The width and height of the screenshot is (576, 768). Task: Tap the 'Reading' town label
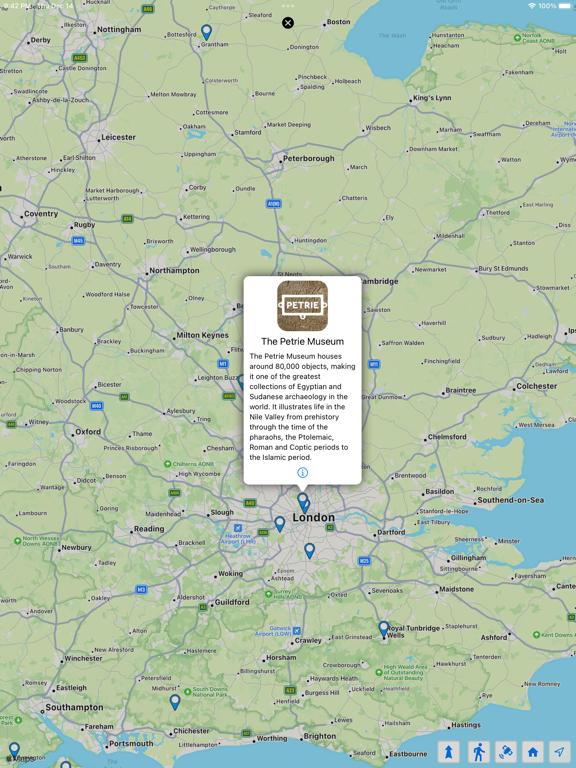[x=149, y=528]
